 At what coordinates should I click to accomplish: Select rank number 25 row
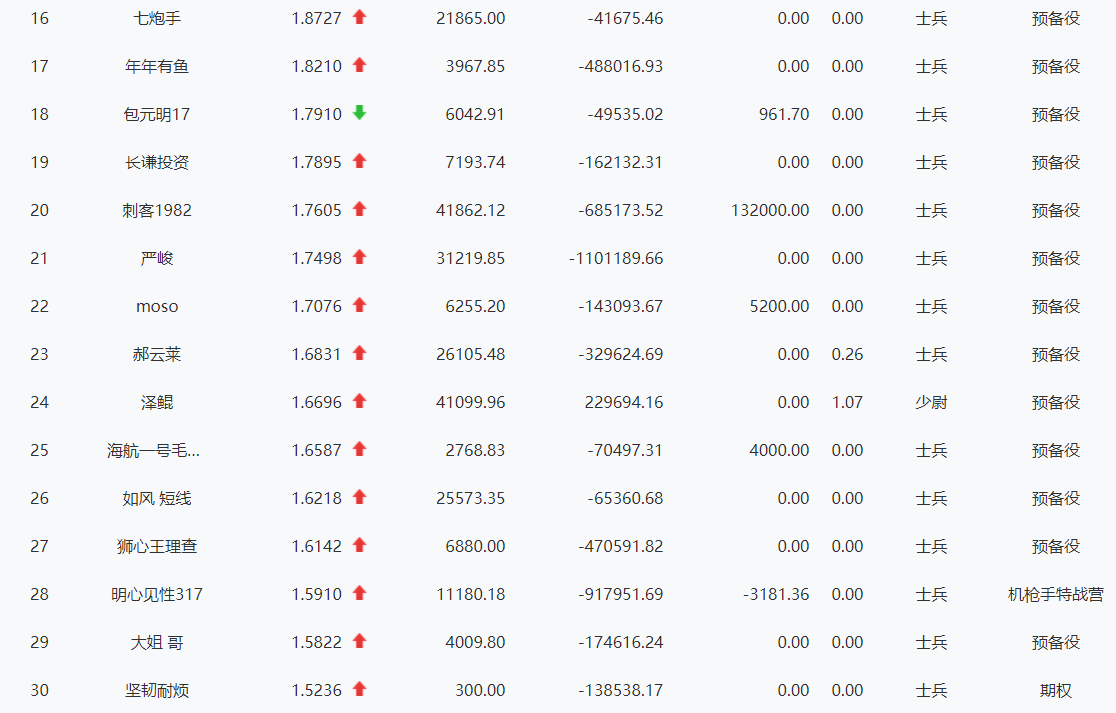(x=39, y=450)
